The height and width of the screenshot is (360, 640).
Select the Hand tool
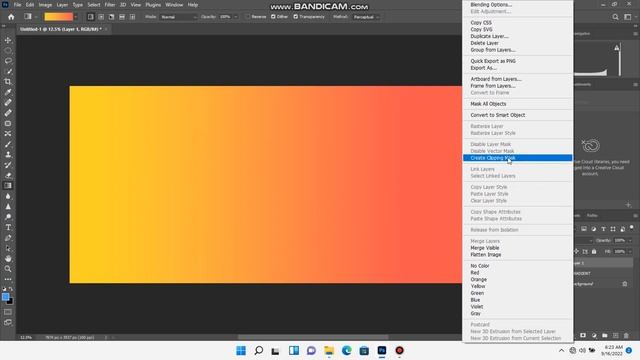pyautogui.click(x=8, y=259)
